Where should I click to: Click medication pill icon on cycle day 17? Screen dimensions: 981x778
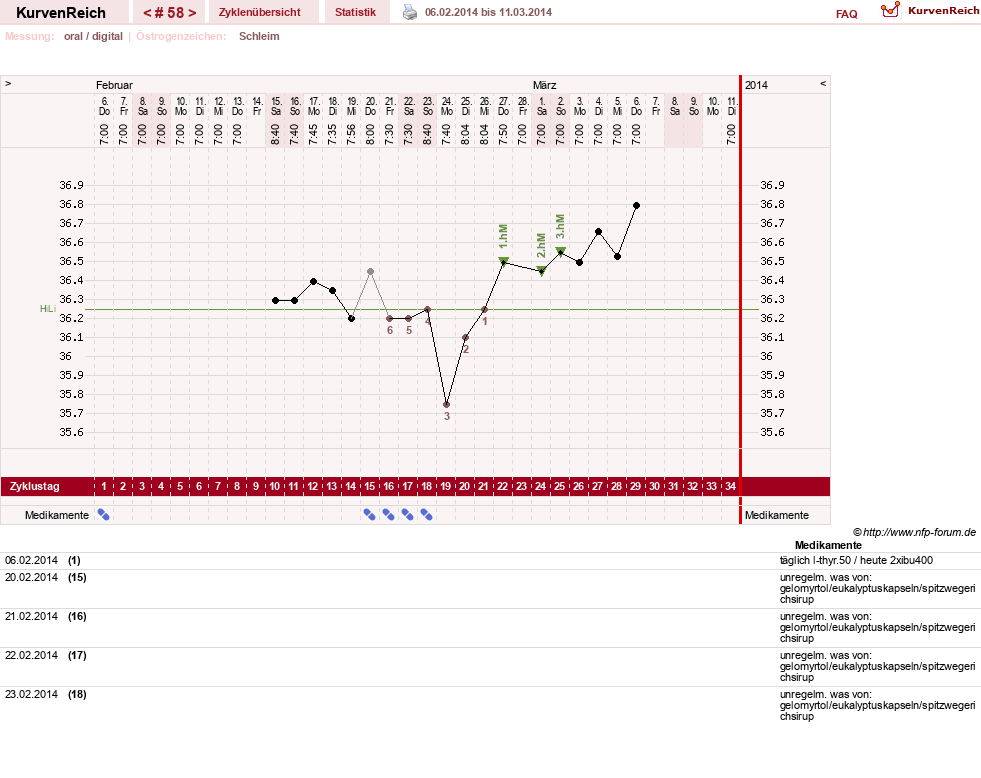tap(407, 515)
